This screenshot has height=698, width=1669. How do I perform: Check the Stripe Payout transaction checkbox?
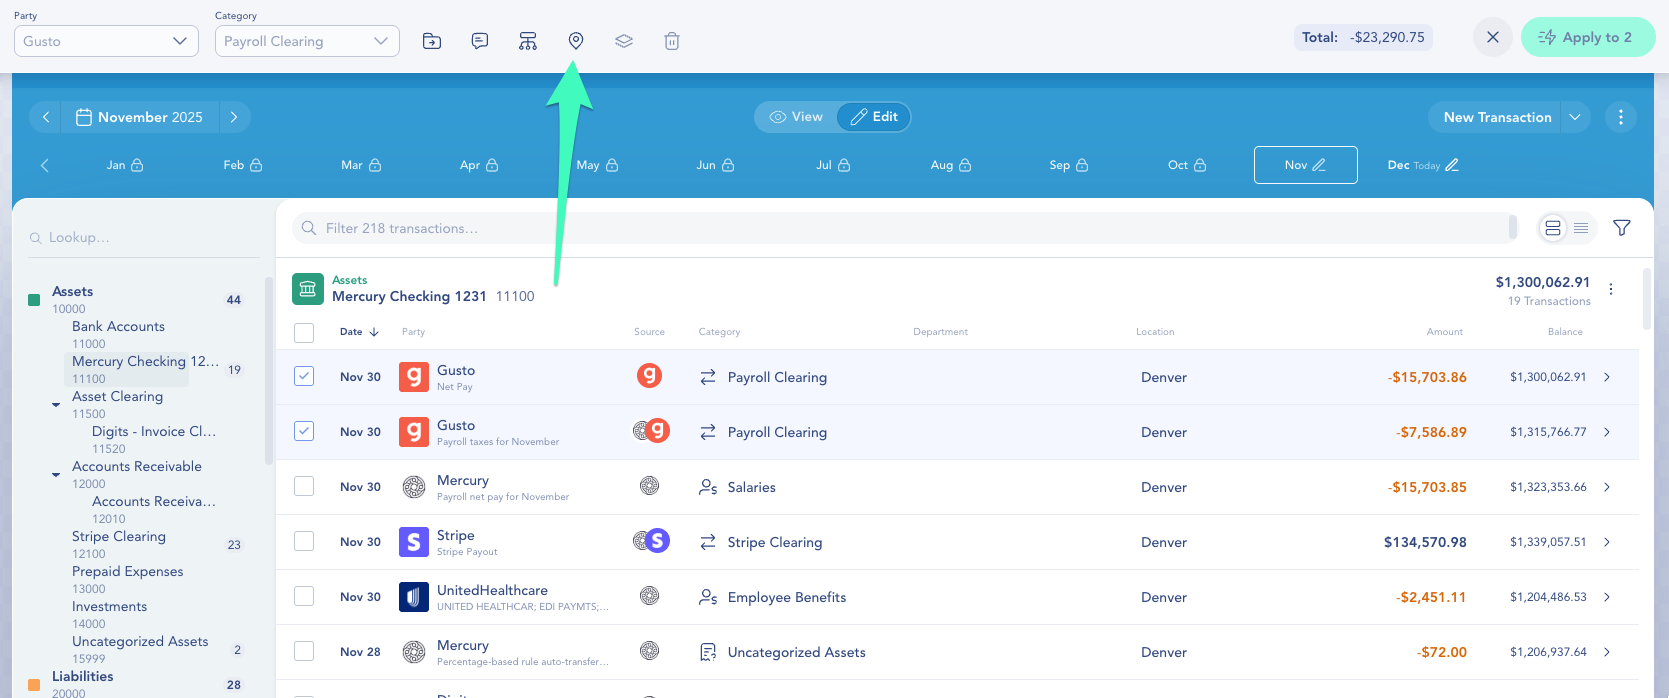point(304,542)
